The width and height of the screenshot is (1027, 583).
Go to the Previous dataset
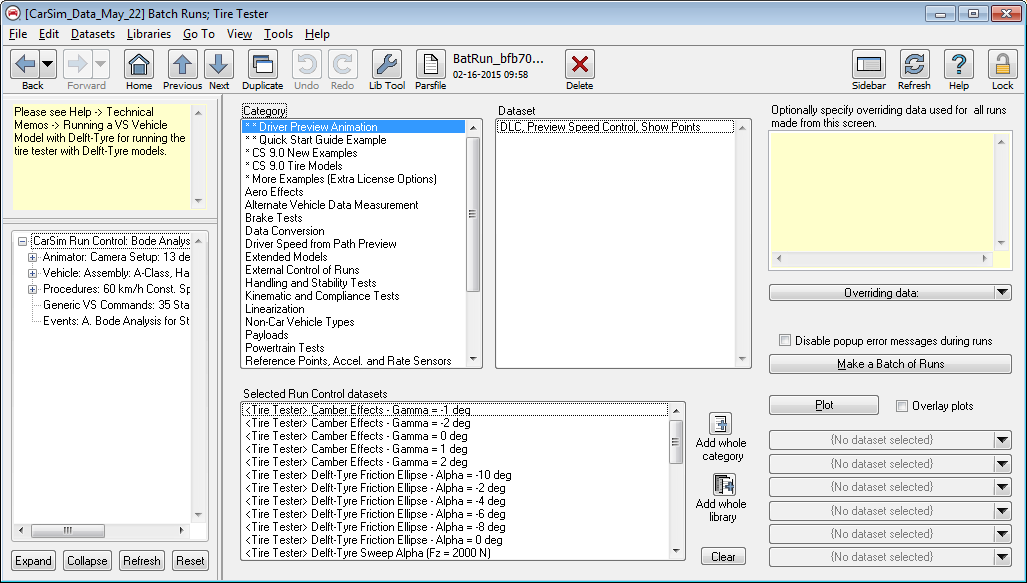pyautogui.click(x=182, y=64)
